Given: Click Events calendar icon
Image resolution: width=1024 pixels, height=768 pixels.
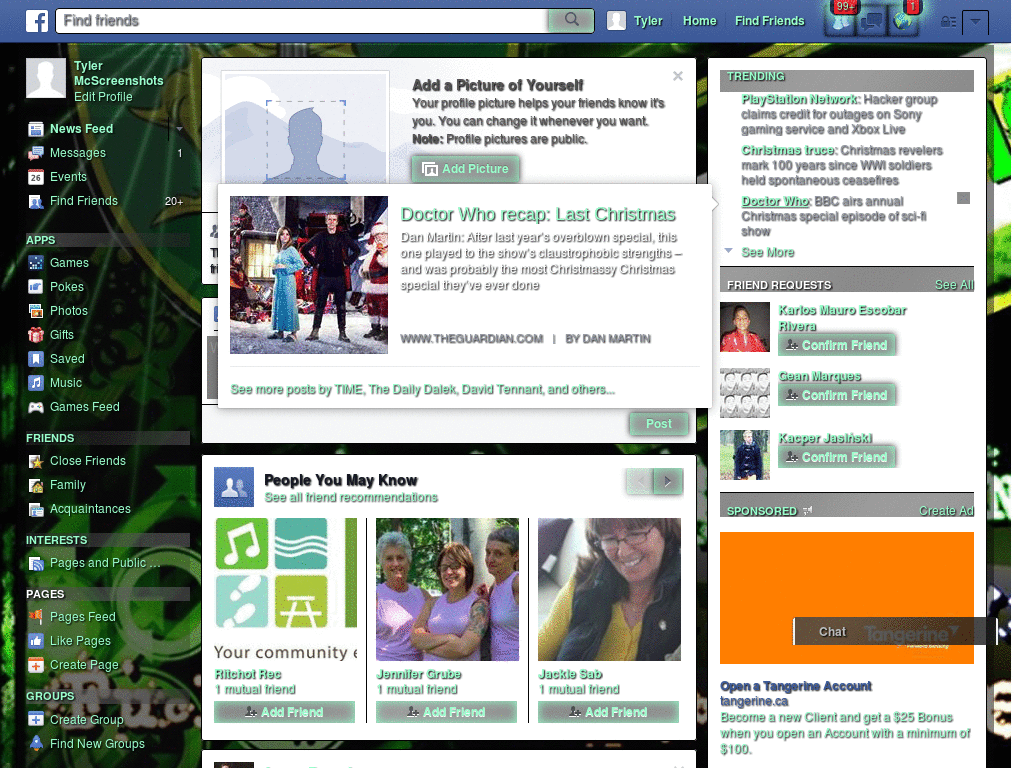Looking at the screenshot, I should click(36, 177).
